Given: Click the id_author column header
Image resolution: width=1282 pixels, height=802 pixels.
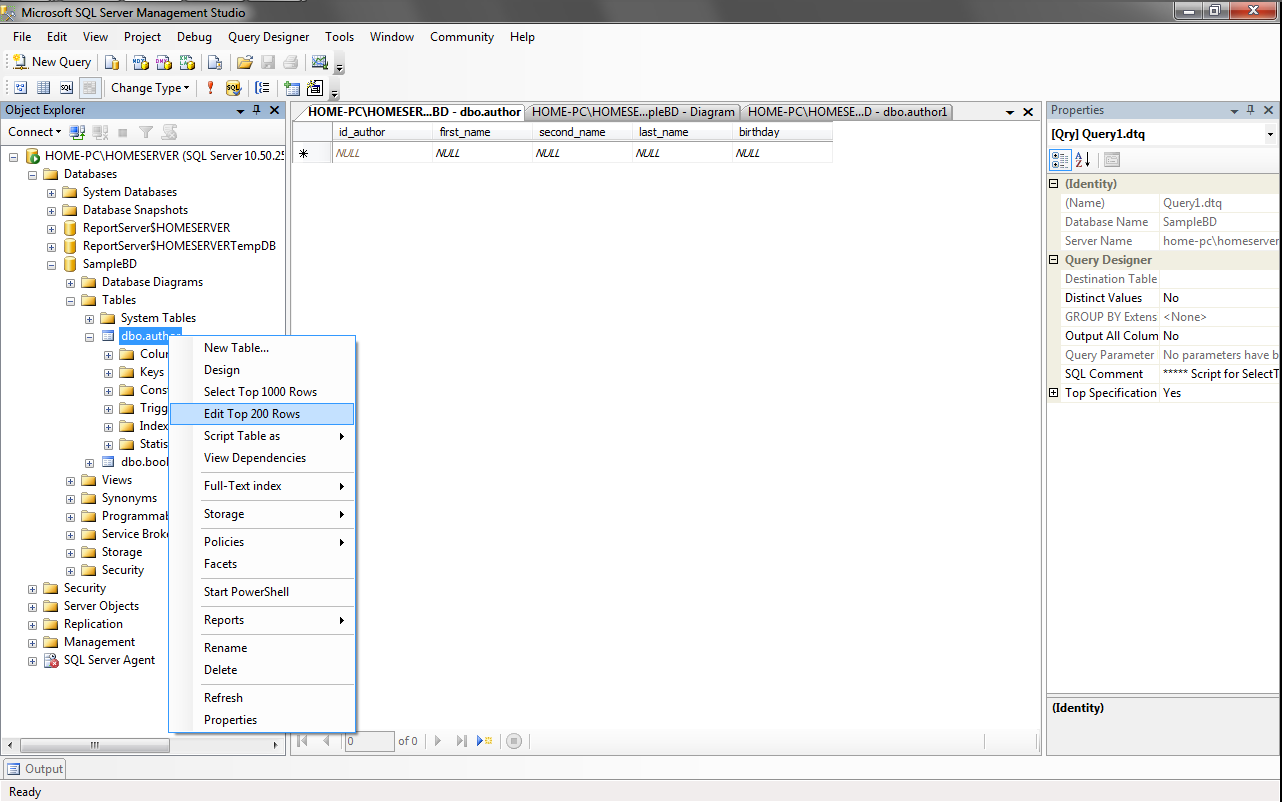Looking at the screenshot, I should [383, 132].
